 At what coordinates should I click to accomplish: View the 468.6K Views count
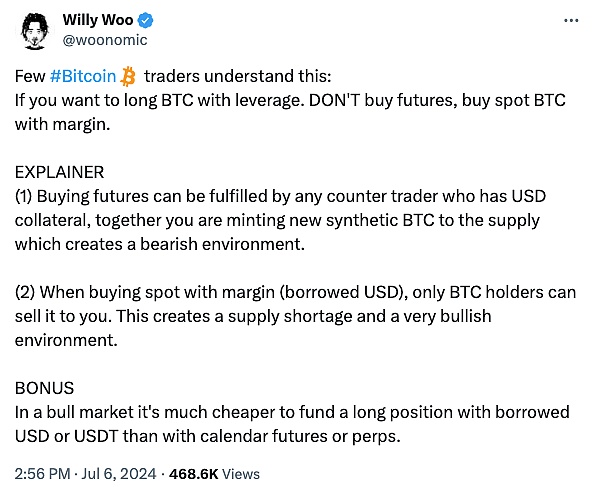click(214, 474)
